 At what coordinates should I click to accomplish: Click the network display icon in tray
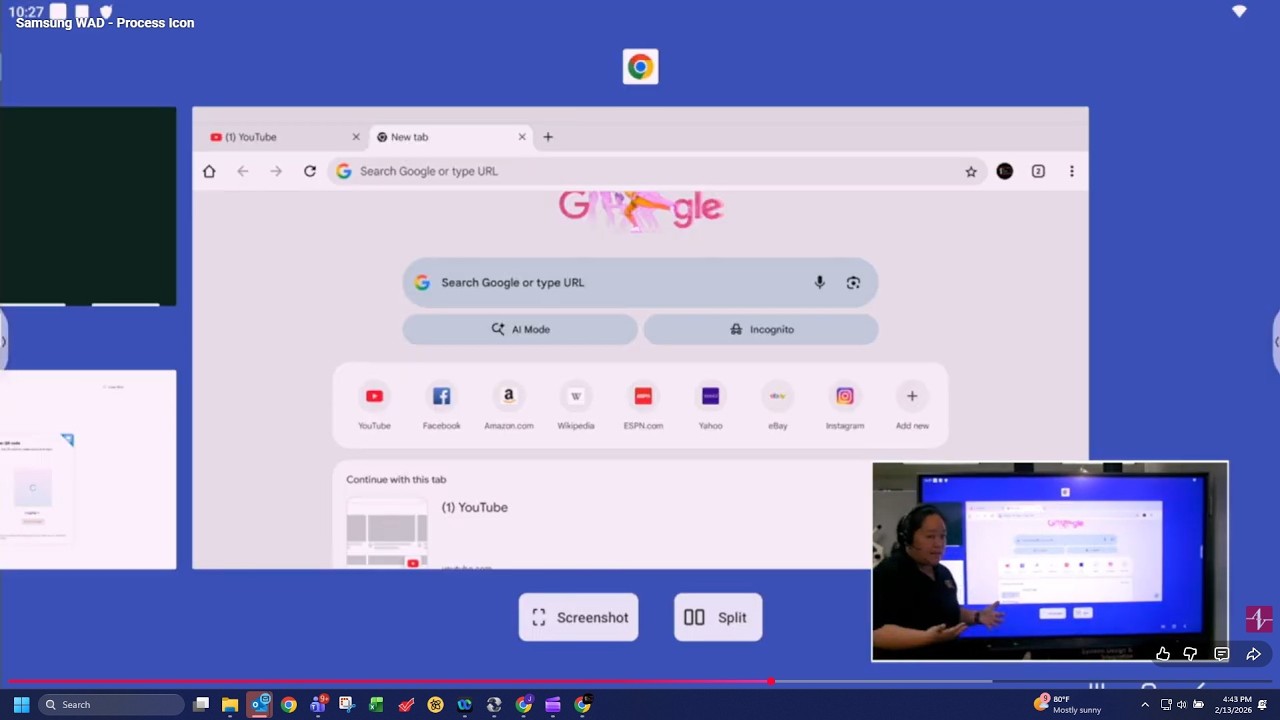tap(1166, 705)
